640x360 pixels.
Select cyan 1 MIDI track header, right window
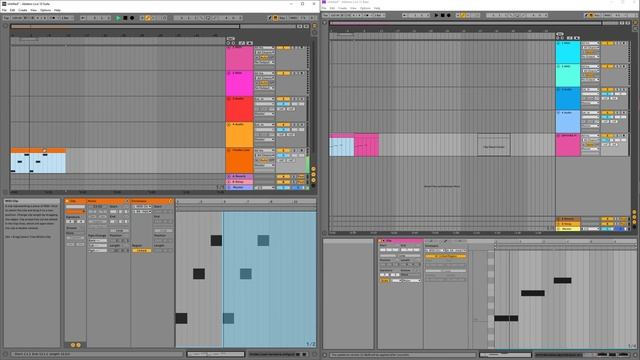click(x=568, y=52)
